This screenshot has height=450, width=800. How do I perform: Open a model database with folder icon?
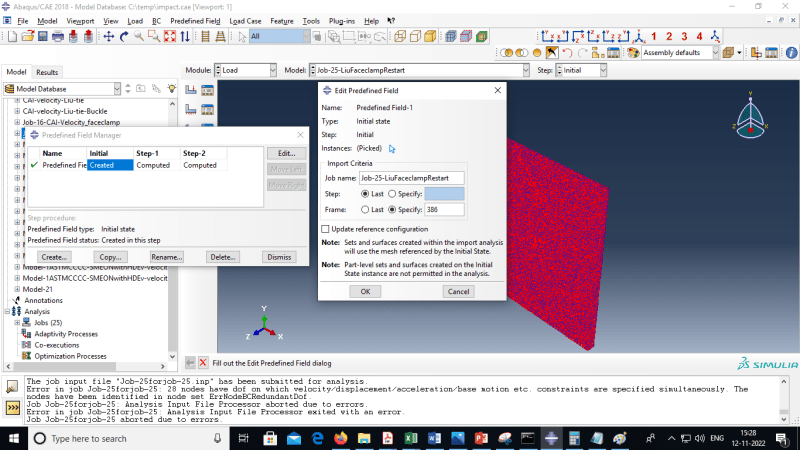[28, 36]
